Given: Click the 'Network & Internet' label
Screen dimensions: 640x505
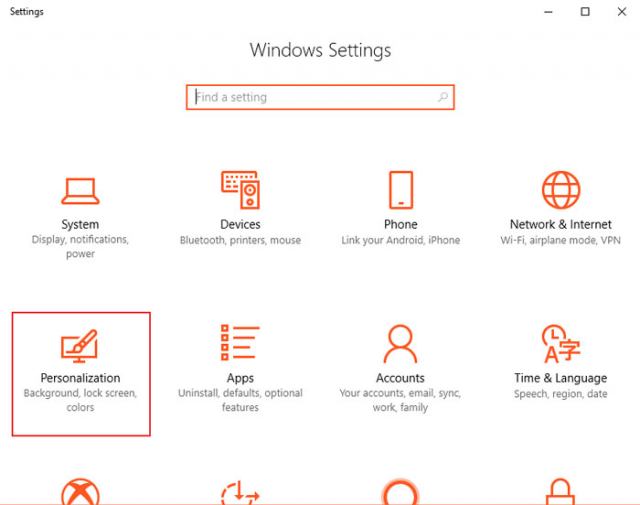Looking at the screenshot, I should click(561, 224).
